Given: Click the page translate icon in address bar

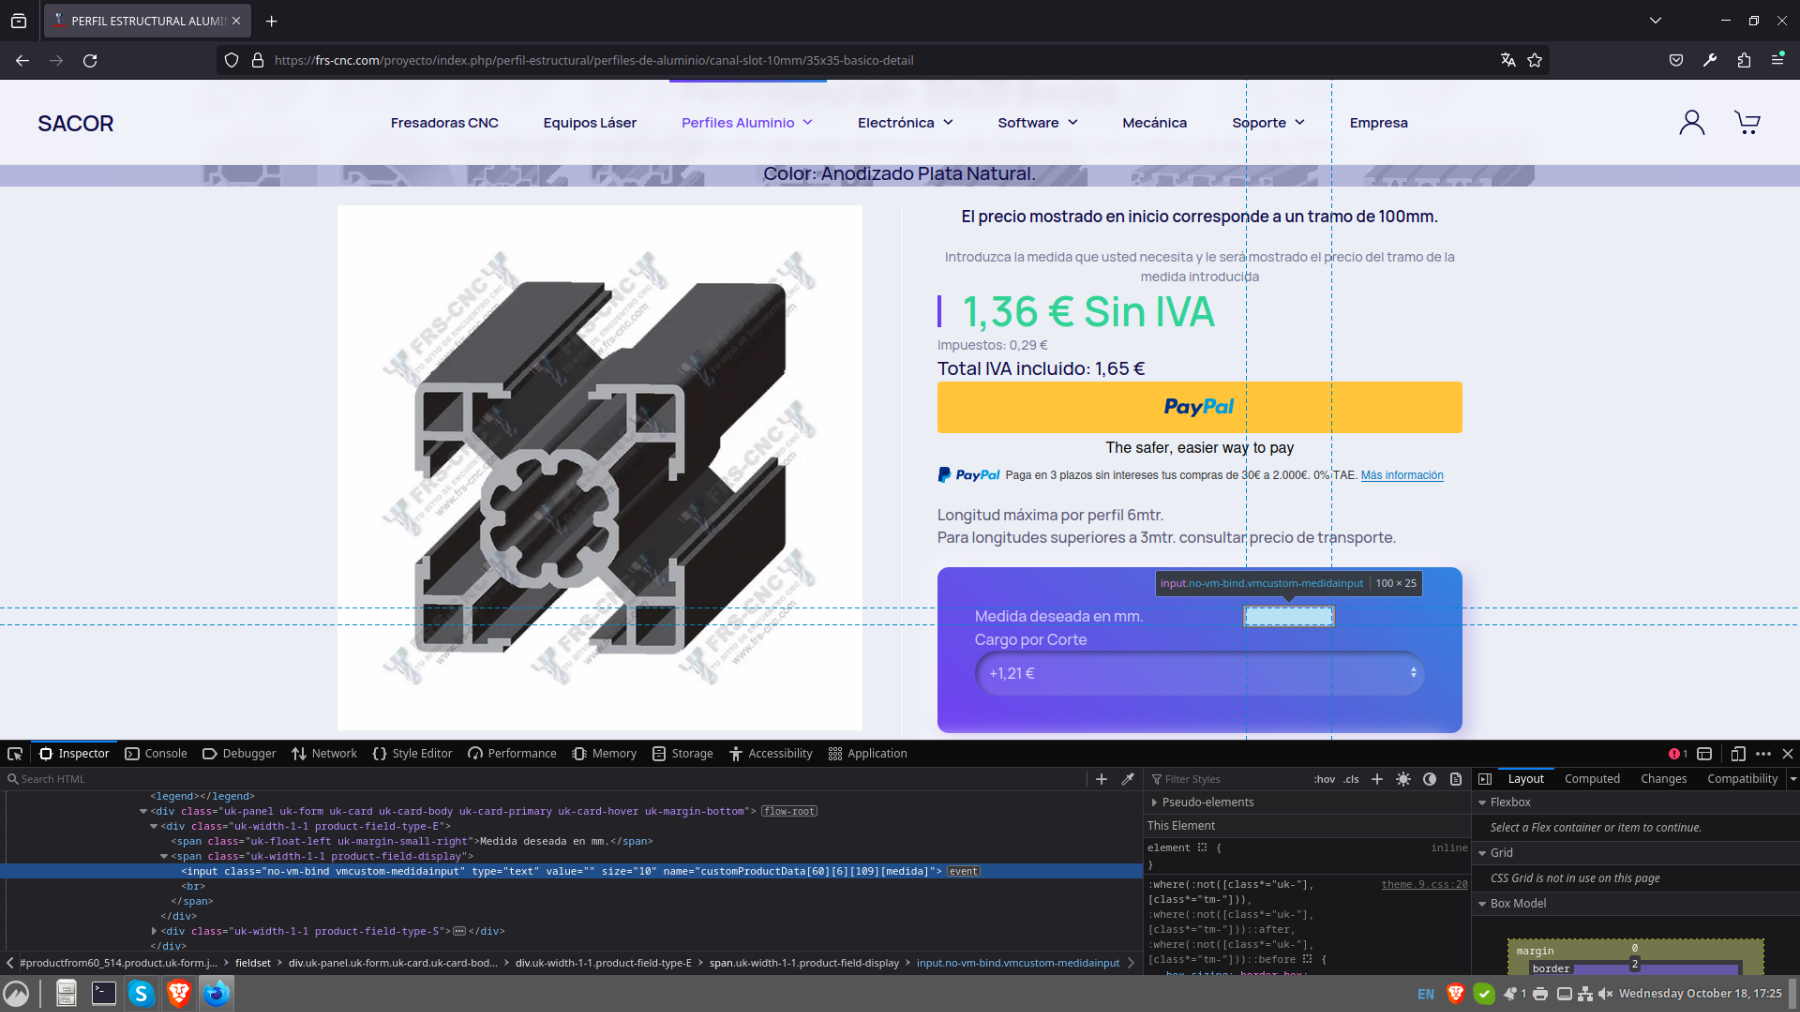Looking at the screenshot, I should (1508, 60).
